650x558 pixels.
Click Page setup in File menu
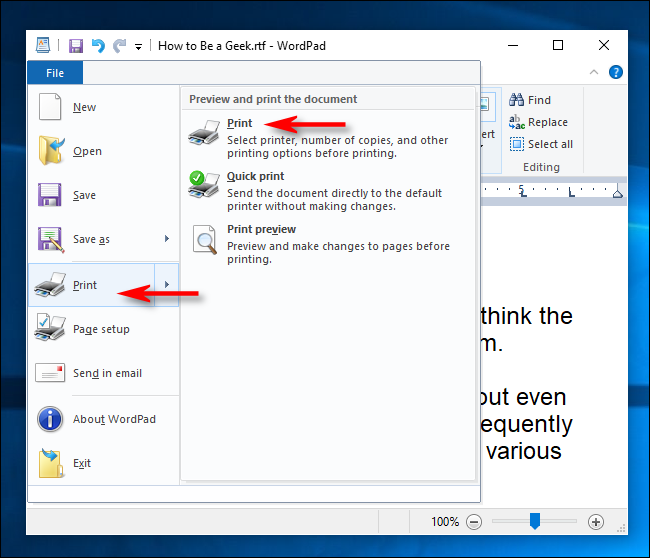pyautogui.click(x=101, y=329)
